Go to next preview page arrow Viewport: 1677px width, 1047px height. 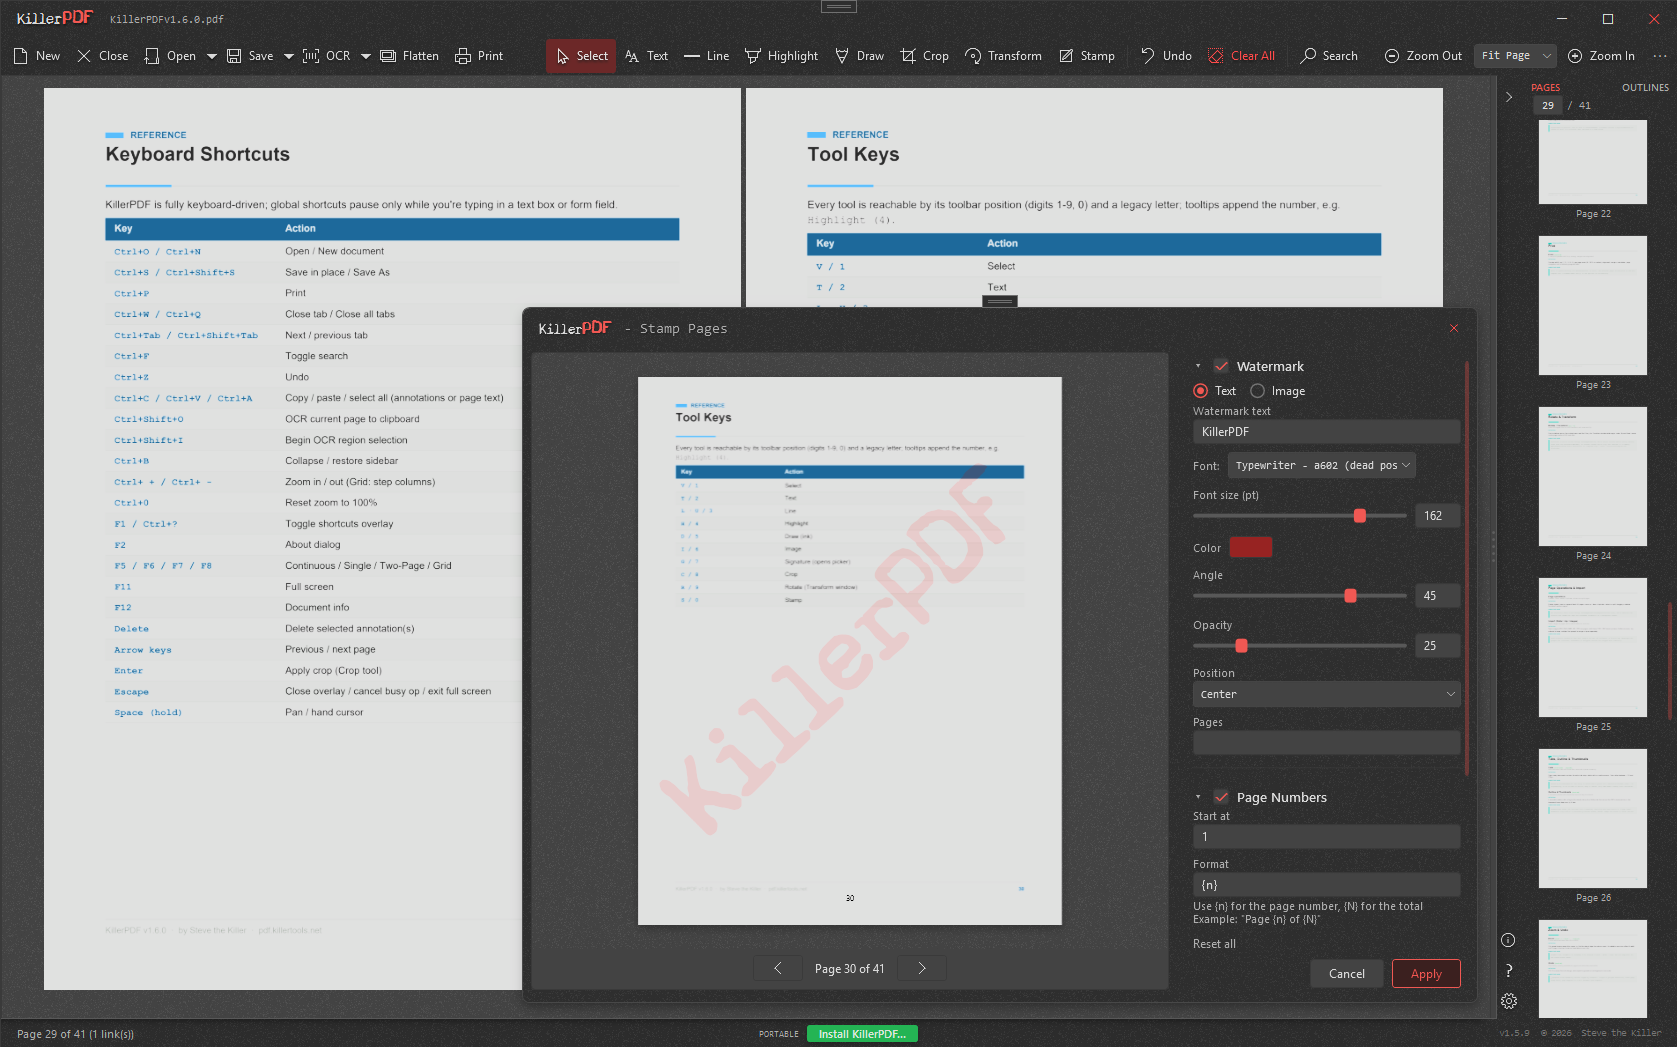pyautogui.click(x=922, y=968)
